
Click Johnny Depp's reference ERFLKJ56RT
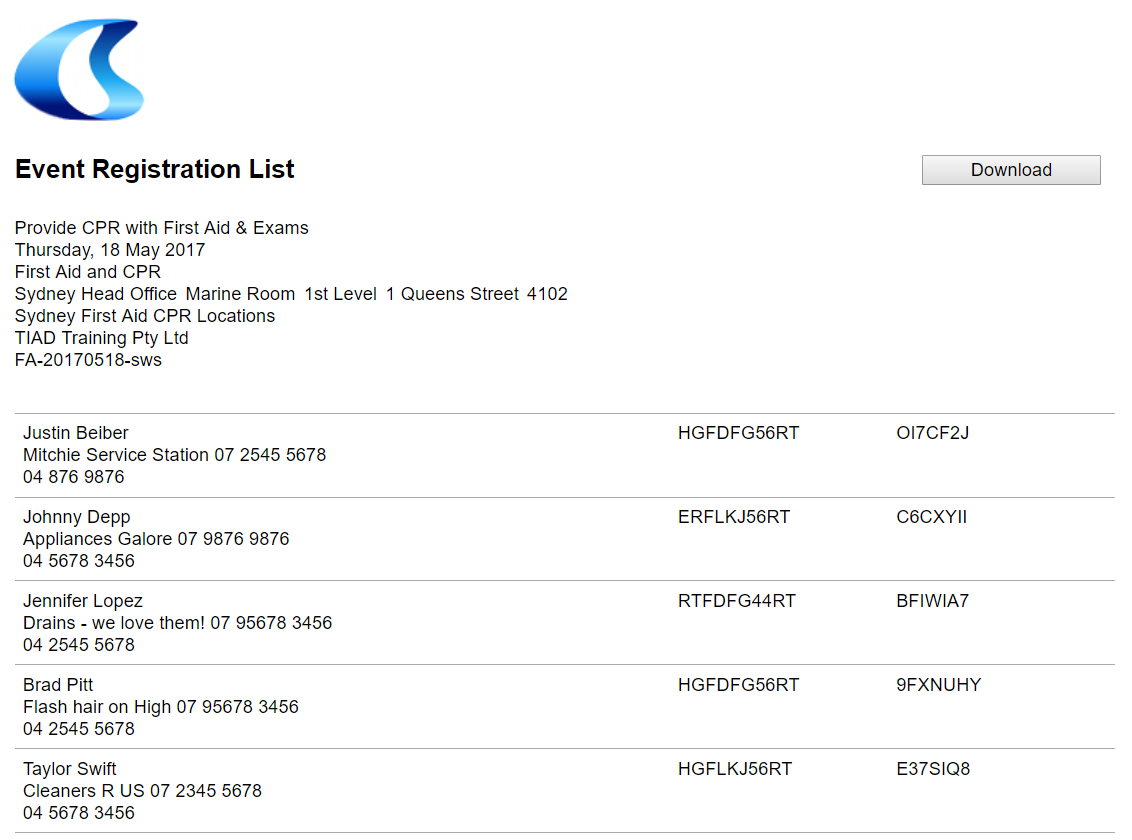click(733, 517)
